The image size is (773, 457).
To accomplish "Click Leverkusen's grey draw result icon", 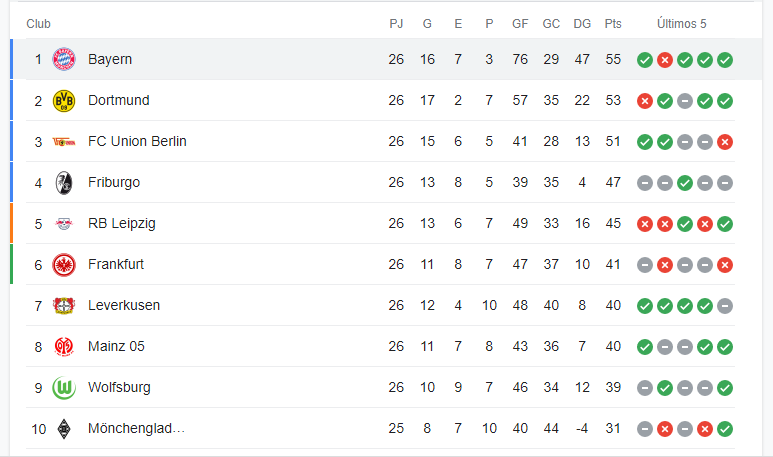I will tap(725, 306).
